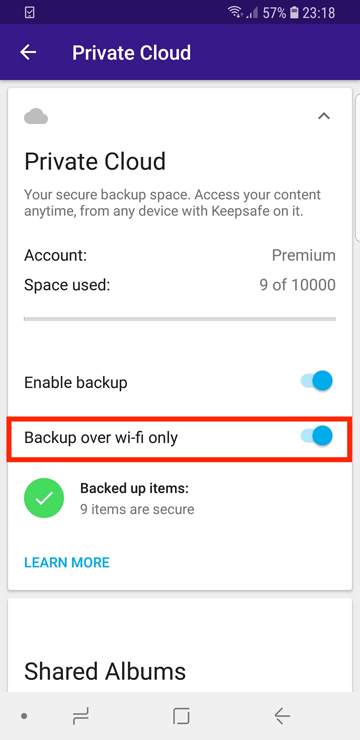Tap the green checkmark backup status icon

tap(44, 498)
